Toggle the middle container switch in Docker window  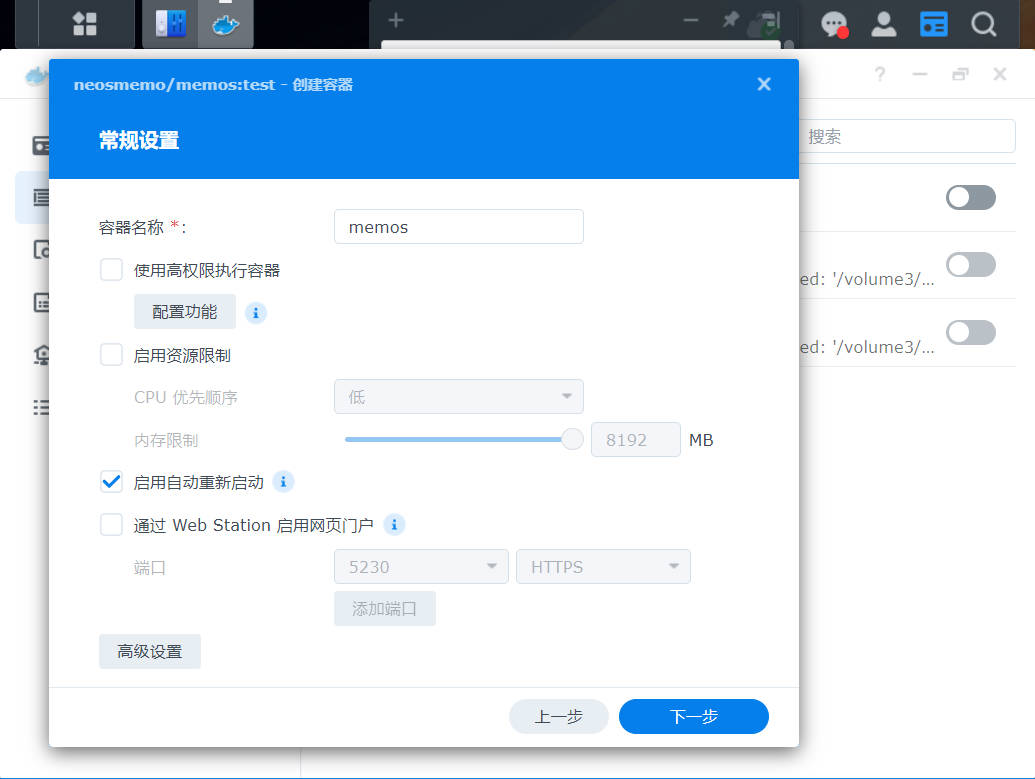point(970,265)
